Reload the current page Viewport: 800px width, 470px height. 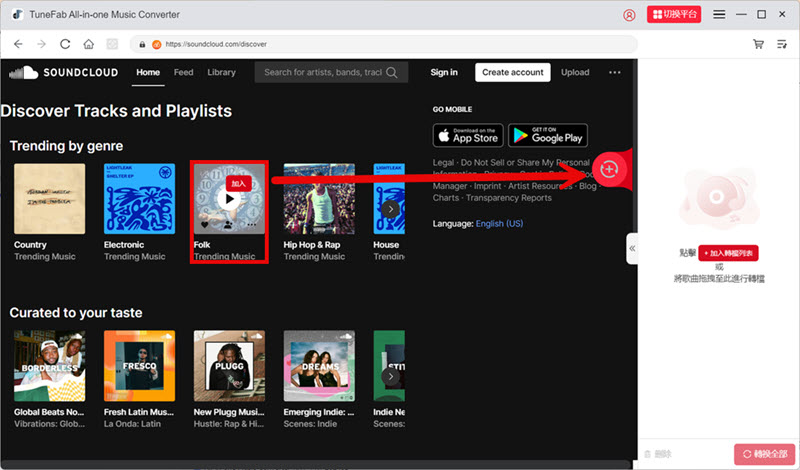coord(65,44)
